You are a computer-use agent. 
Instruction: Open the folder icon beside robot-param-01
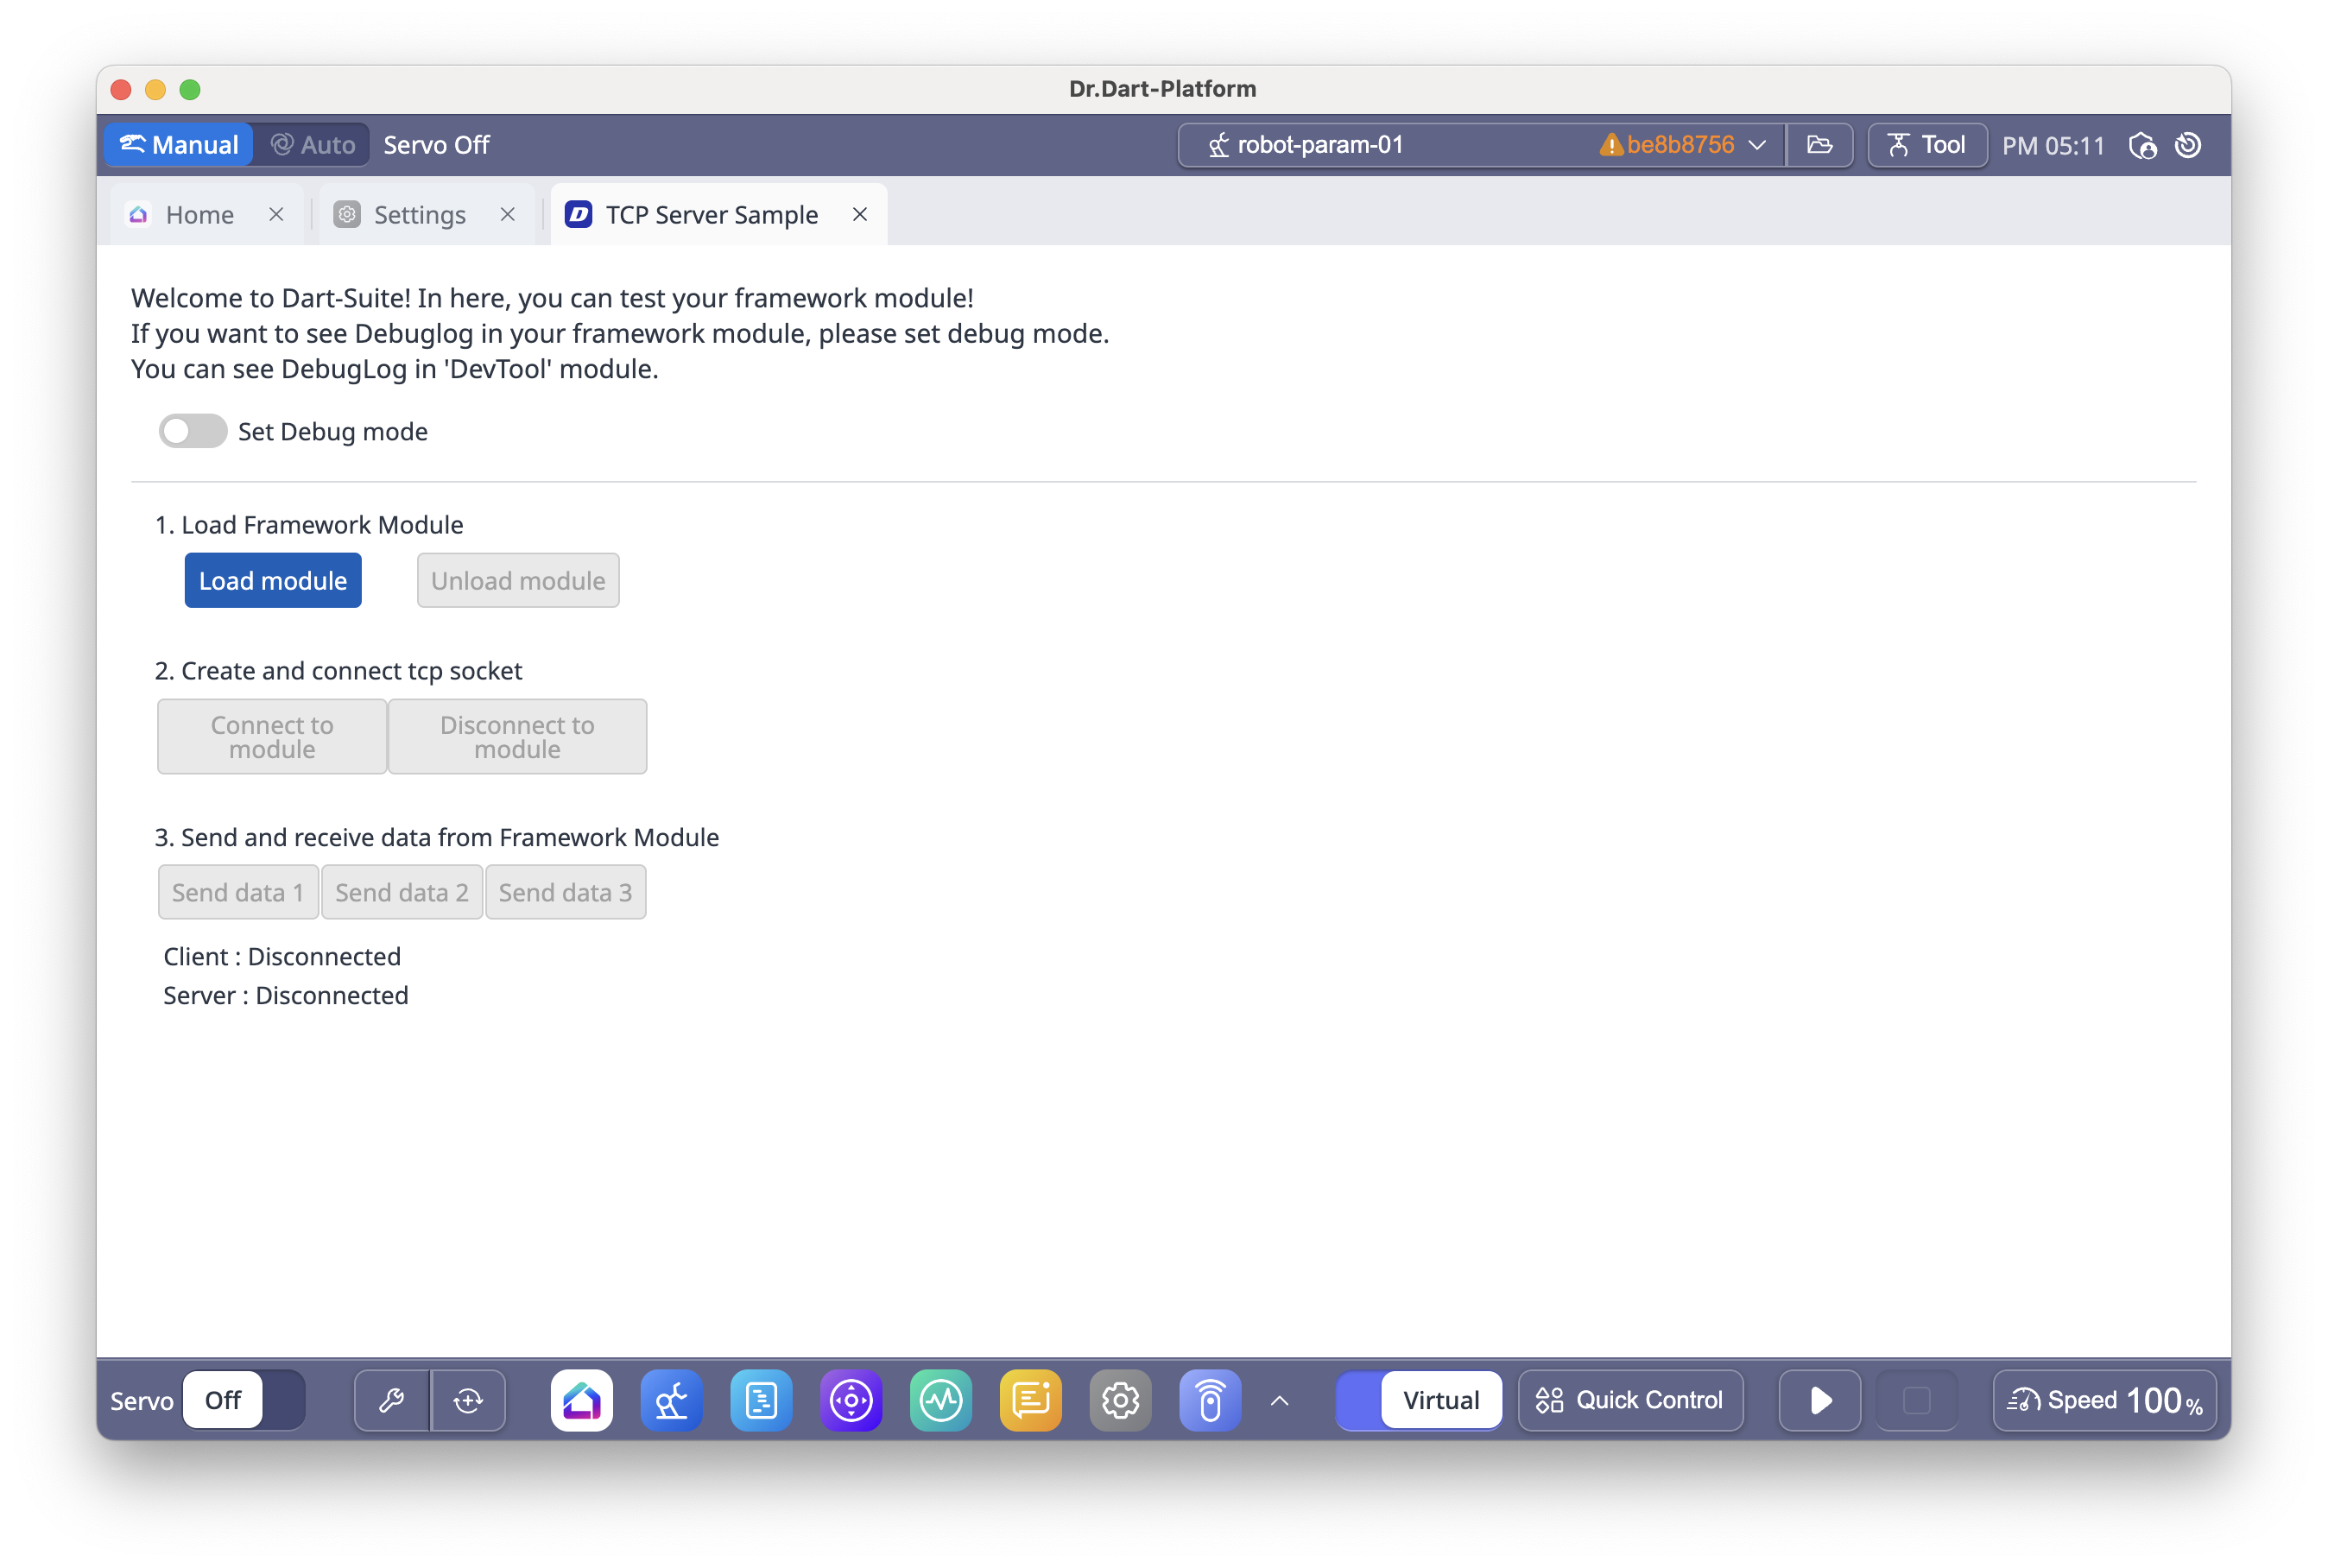1819,145
